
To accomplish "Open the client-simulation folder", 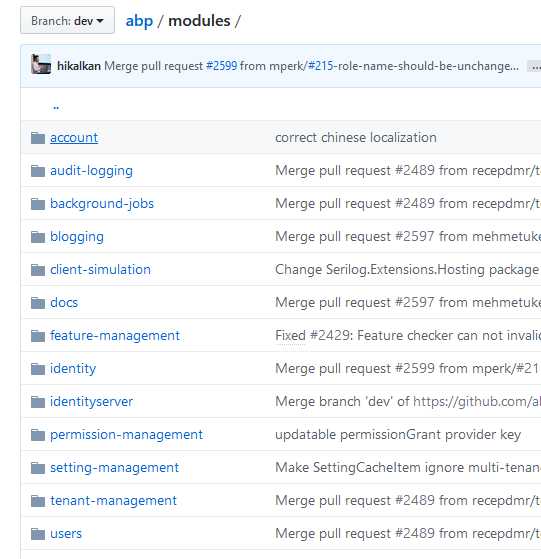I will [101, 270].
